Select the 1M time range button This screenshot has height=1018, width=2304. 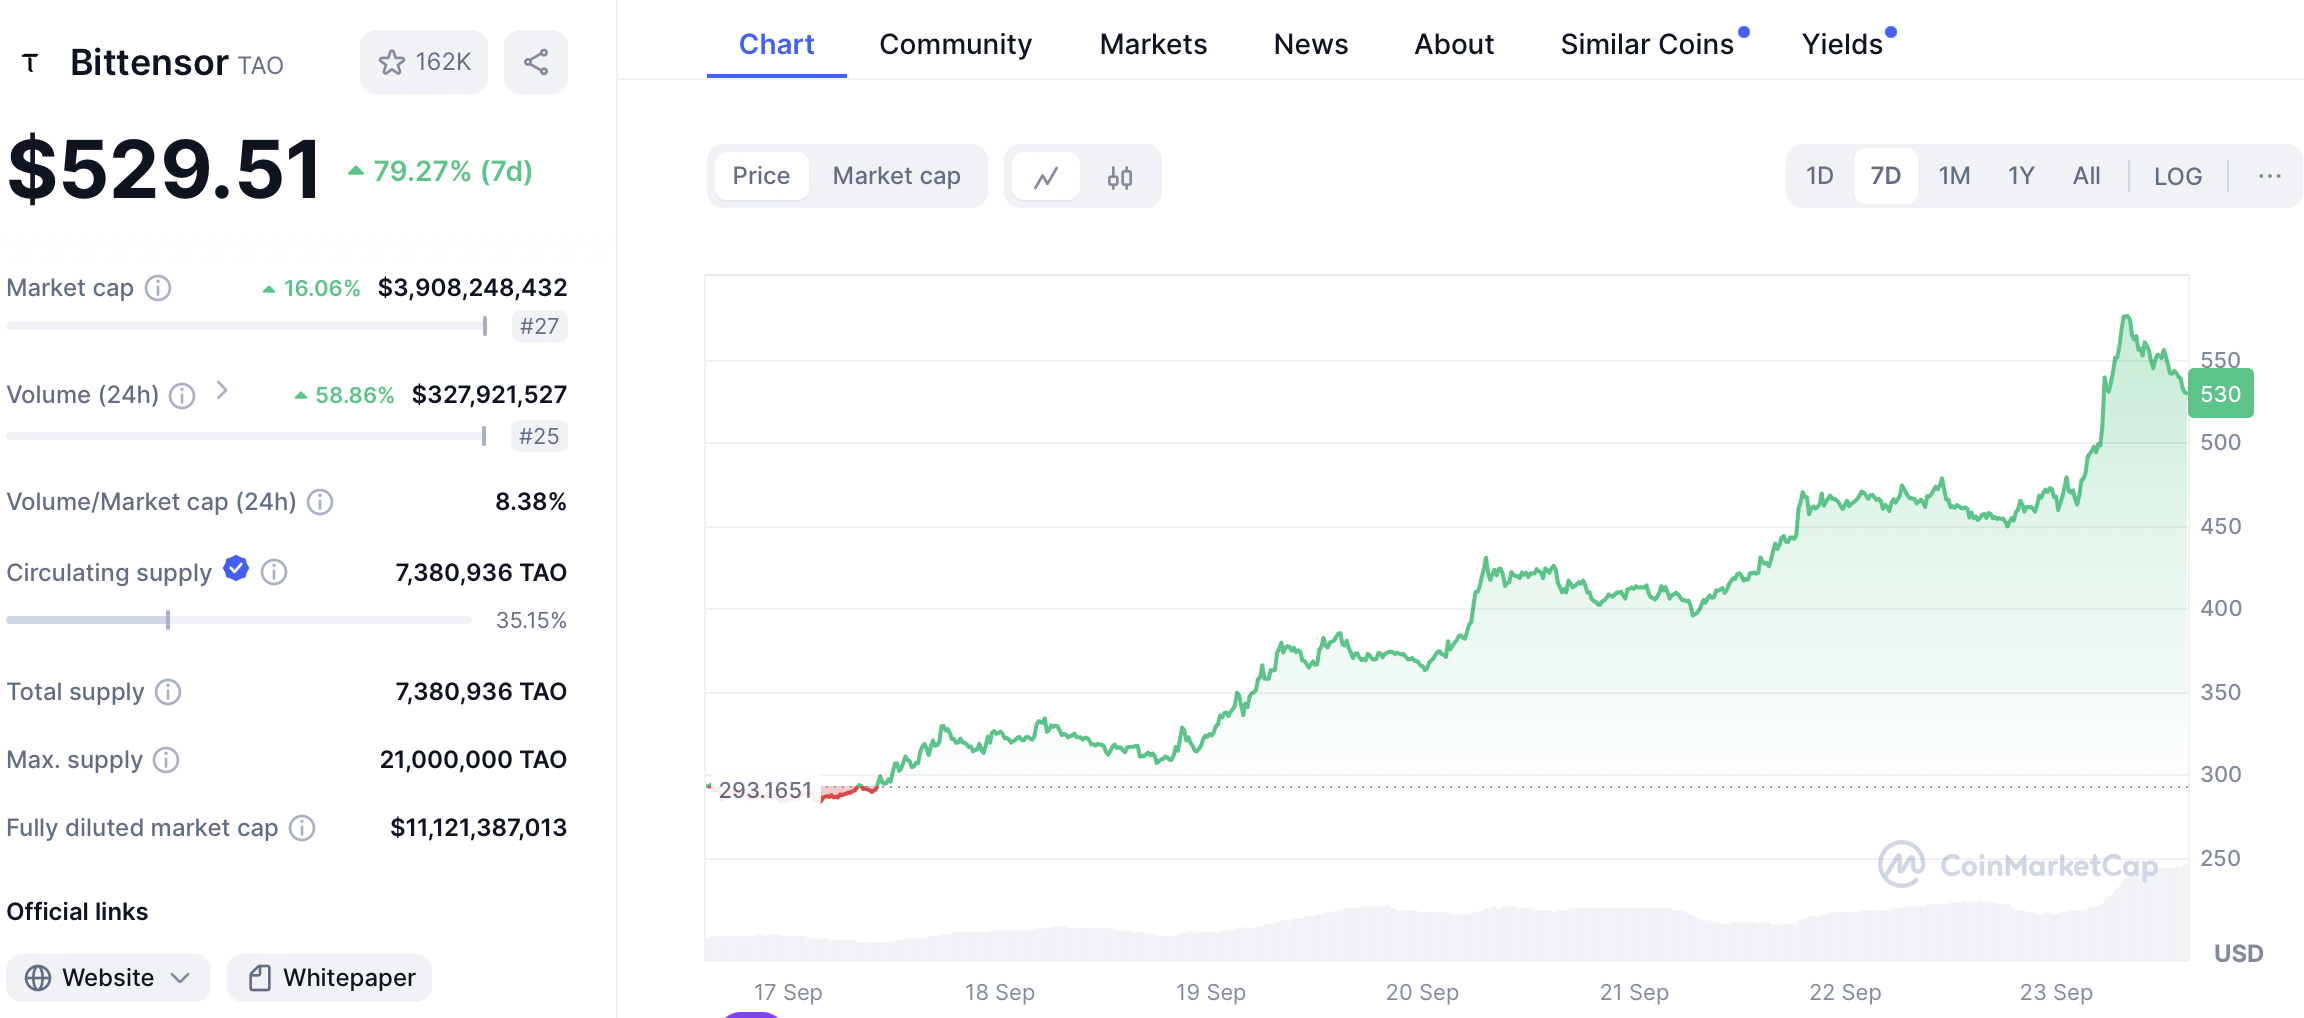tap(1954, 176)
